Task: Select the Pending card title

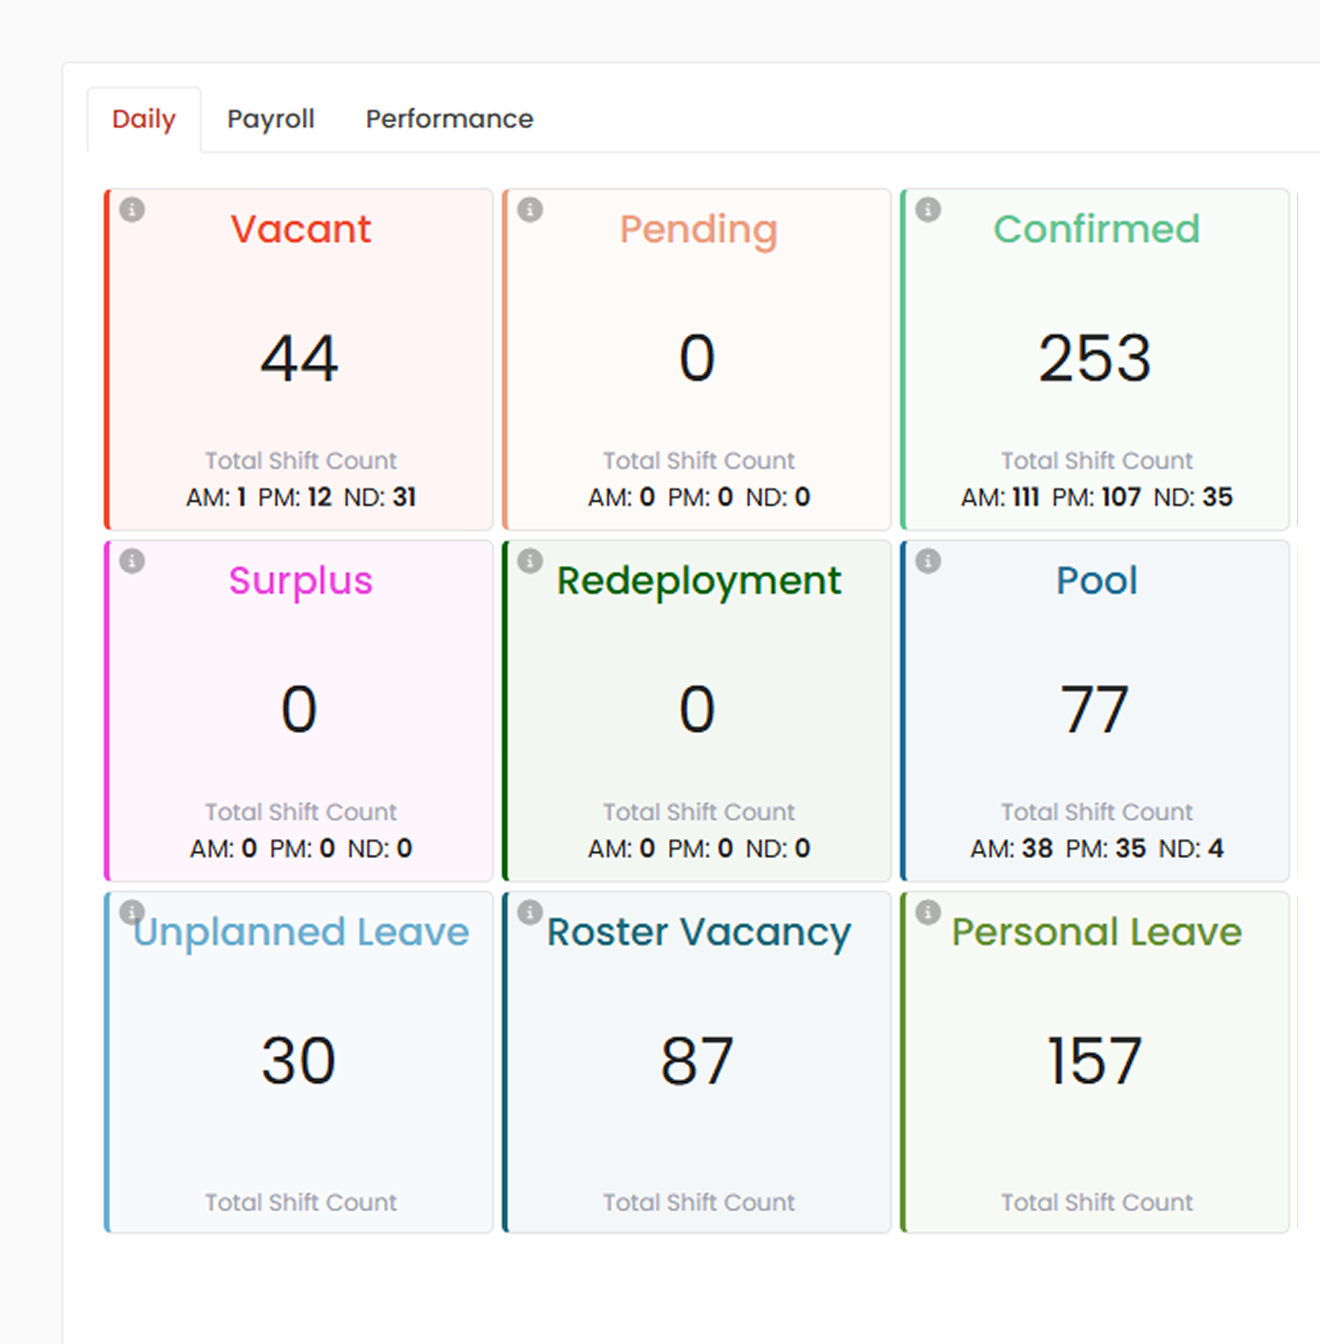Action: 698,231
